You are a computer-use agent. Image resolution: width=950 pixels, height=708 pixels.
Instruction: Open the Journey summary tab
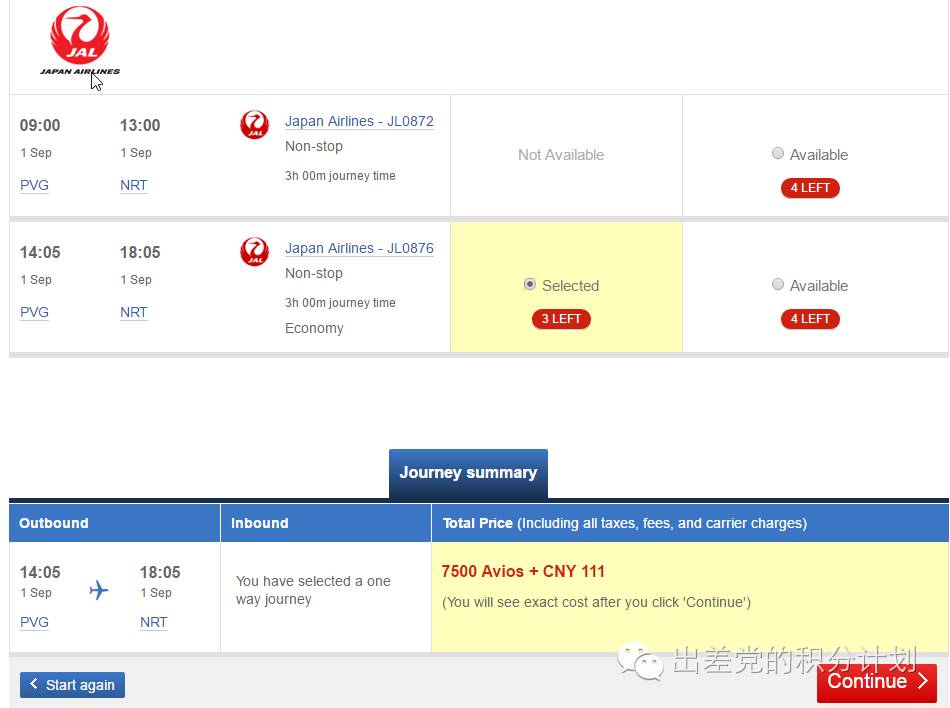(468, 473)
